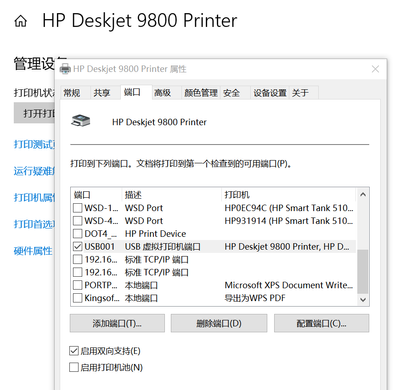Click the 'HP931914 (HP Smart Tank 510...' printer entry

(x=289, y=221)
